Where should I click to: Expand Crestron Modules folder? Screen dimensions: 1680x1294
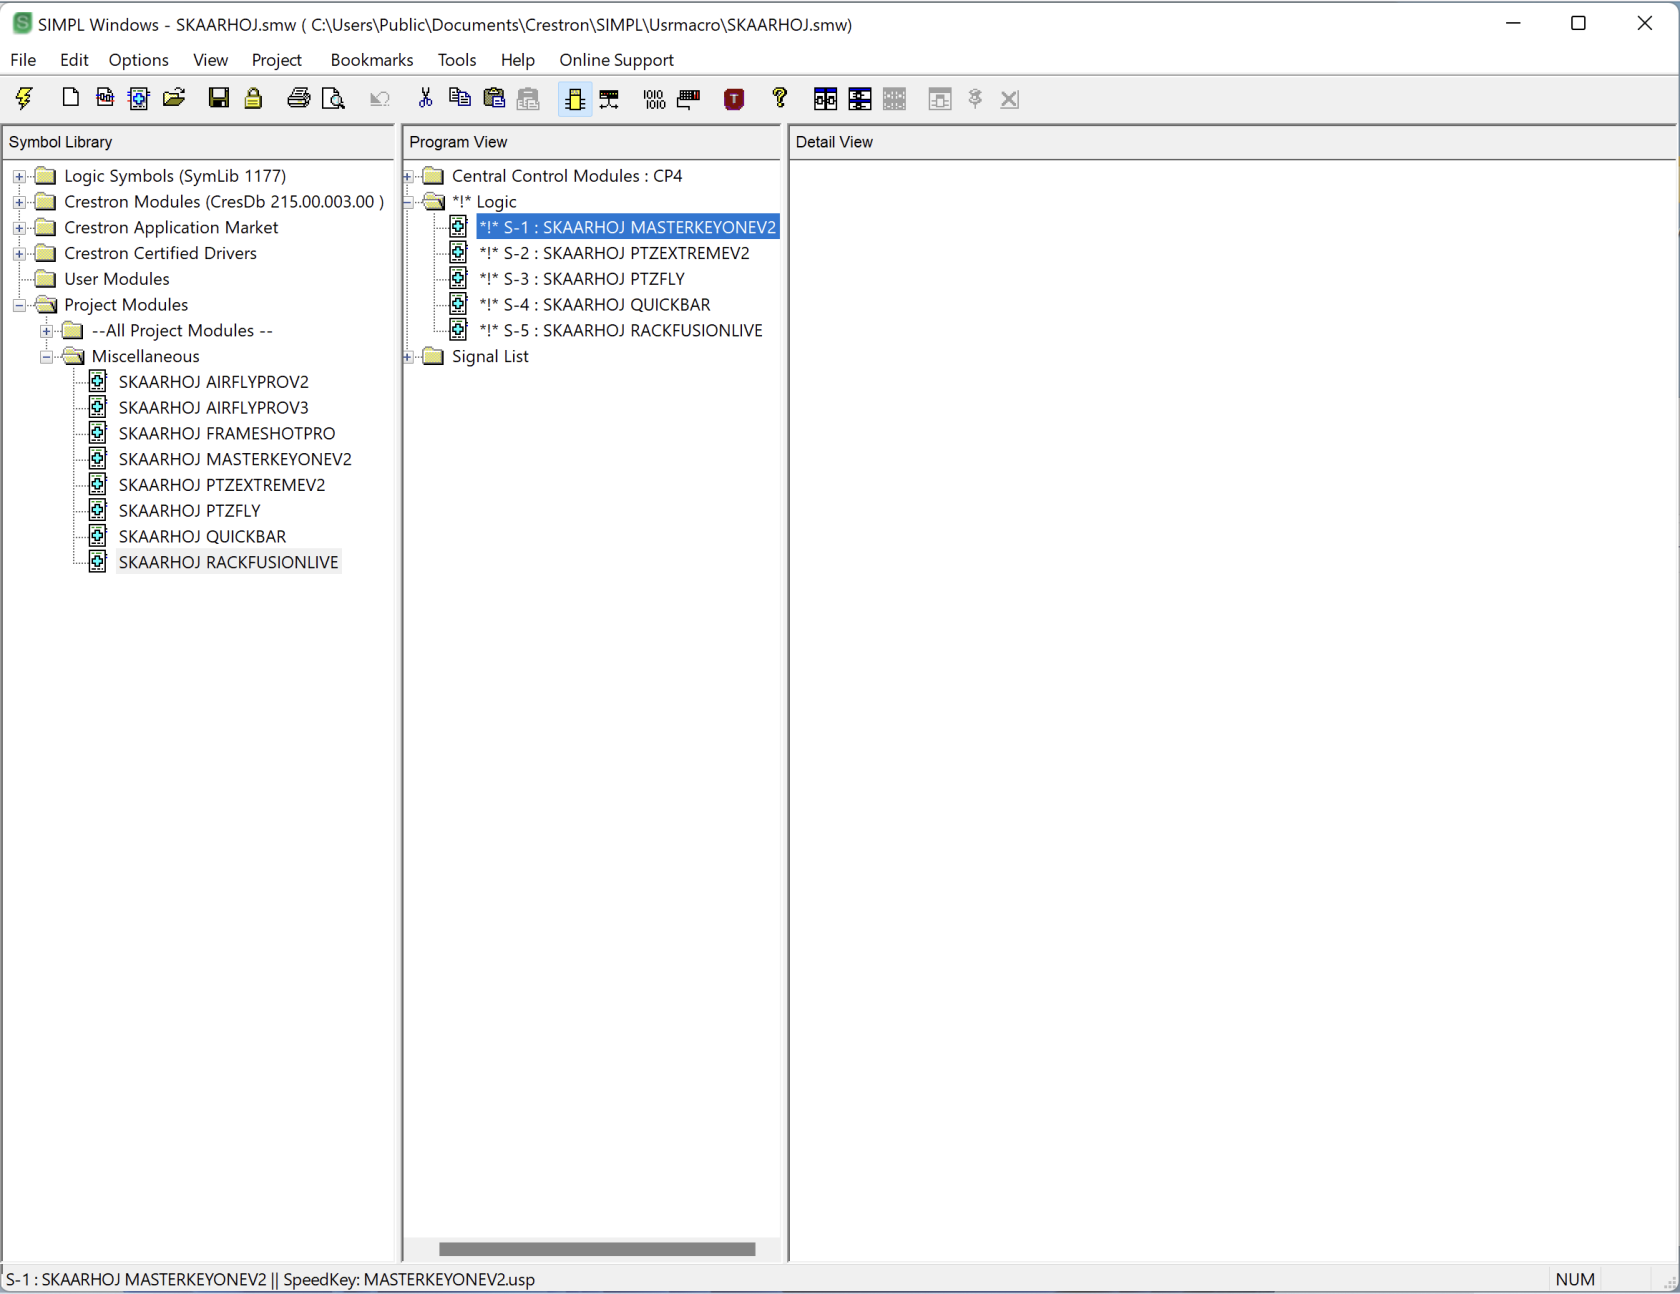[x=19, y=202]
